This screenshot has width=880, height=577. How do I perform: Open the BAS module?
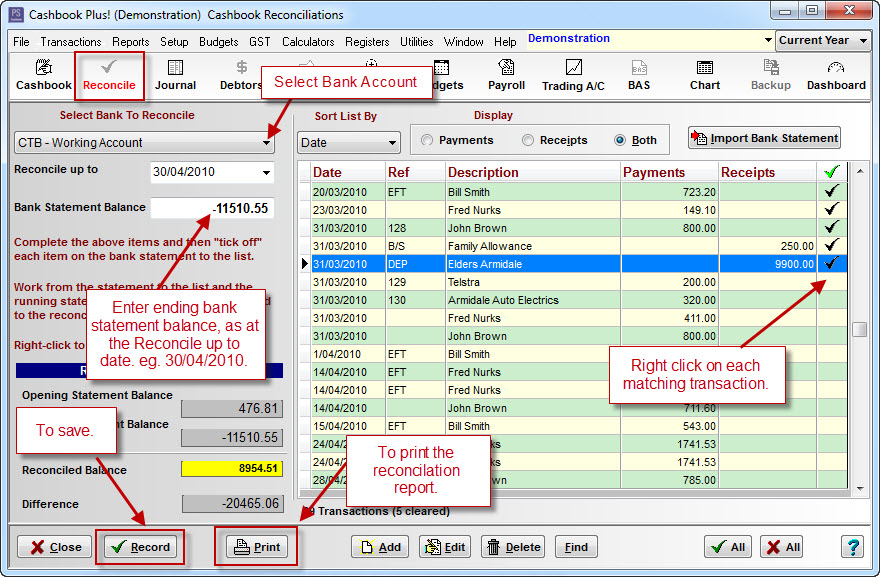(x=640, y=76)
